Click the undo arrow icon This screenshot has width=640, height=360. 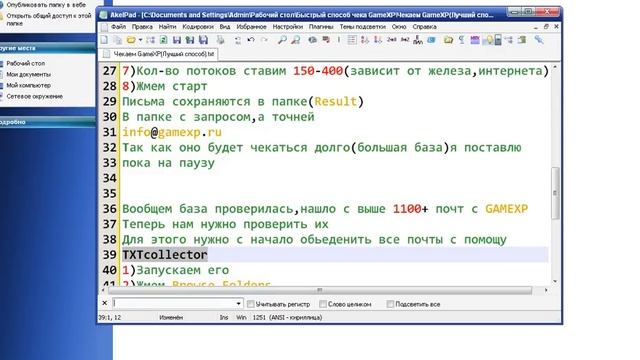[251, 40]
